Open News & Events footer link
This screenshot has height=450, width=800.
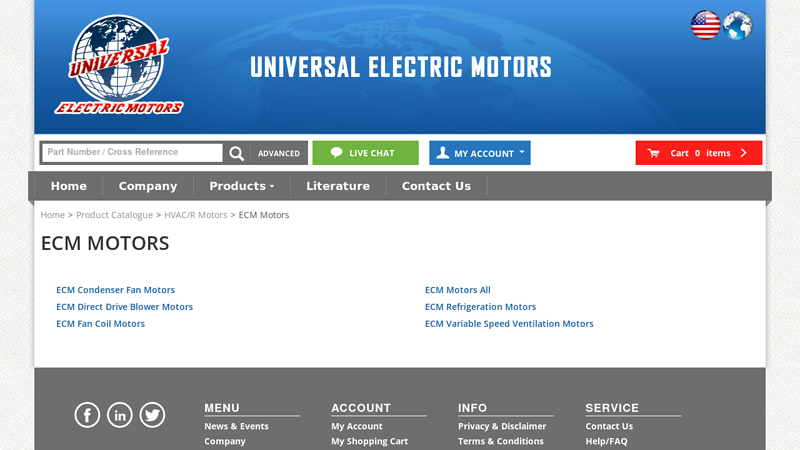click(x=236, y=426)
